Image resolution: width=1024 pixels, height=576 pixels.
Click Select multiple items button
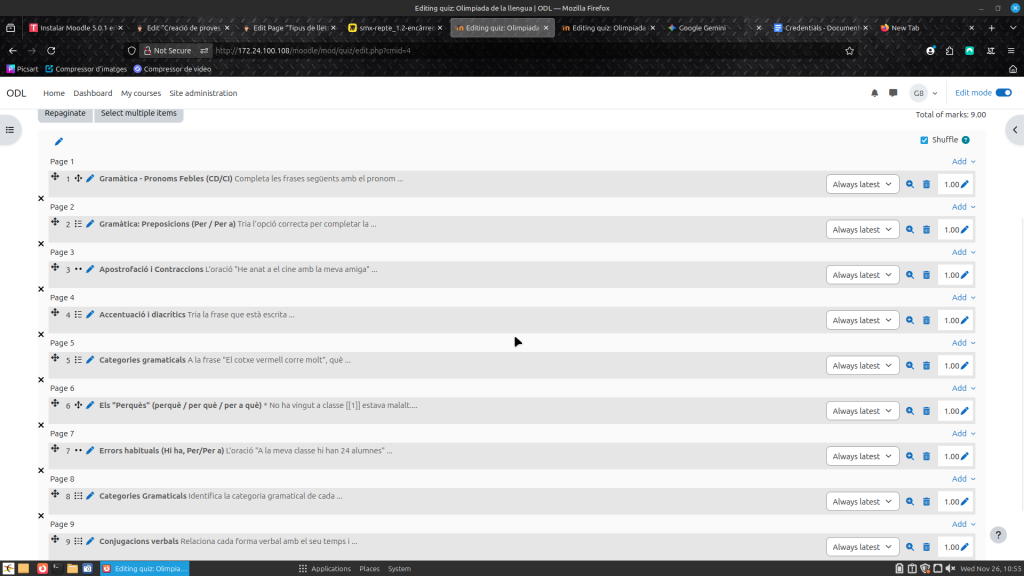pyautogui.click(x=139, y=113)
